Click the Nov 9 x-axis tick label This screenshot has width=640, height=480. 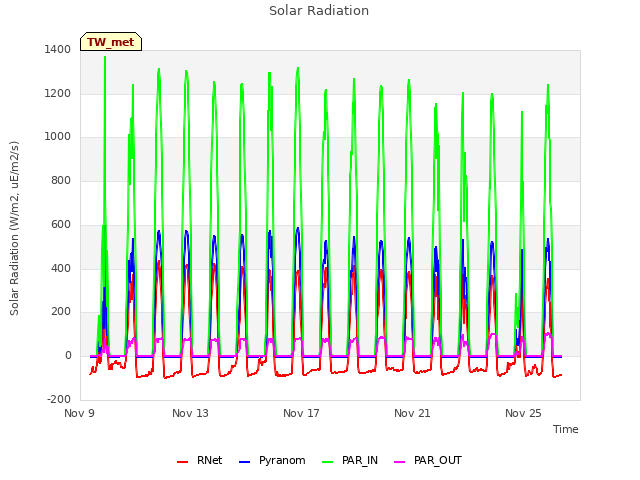tap(80, 413)
